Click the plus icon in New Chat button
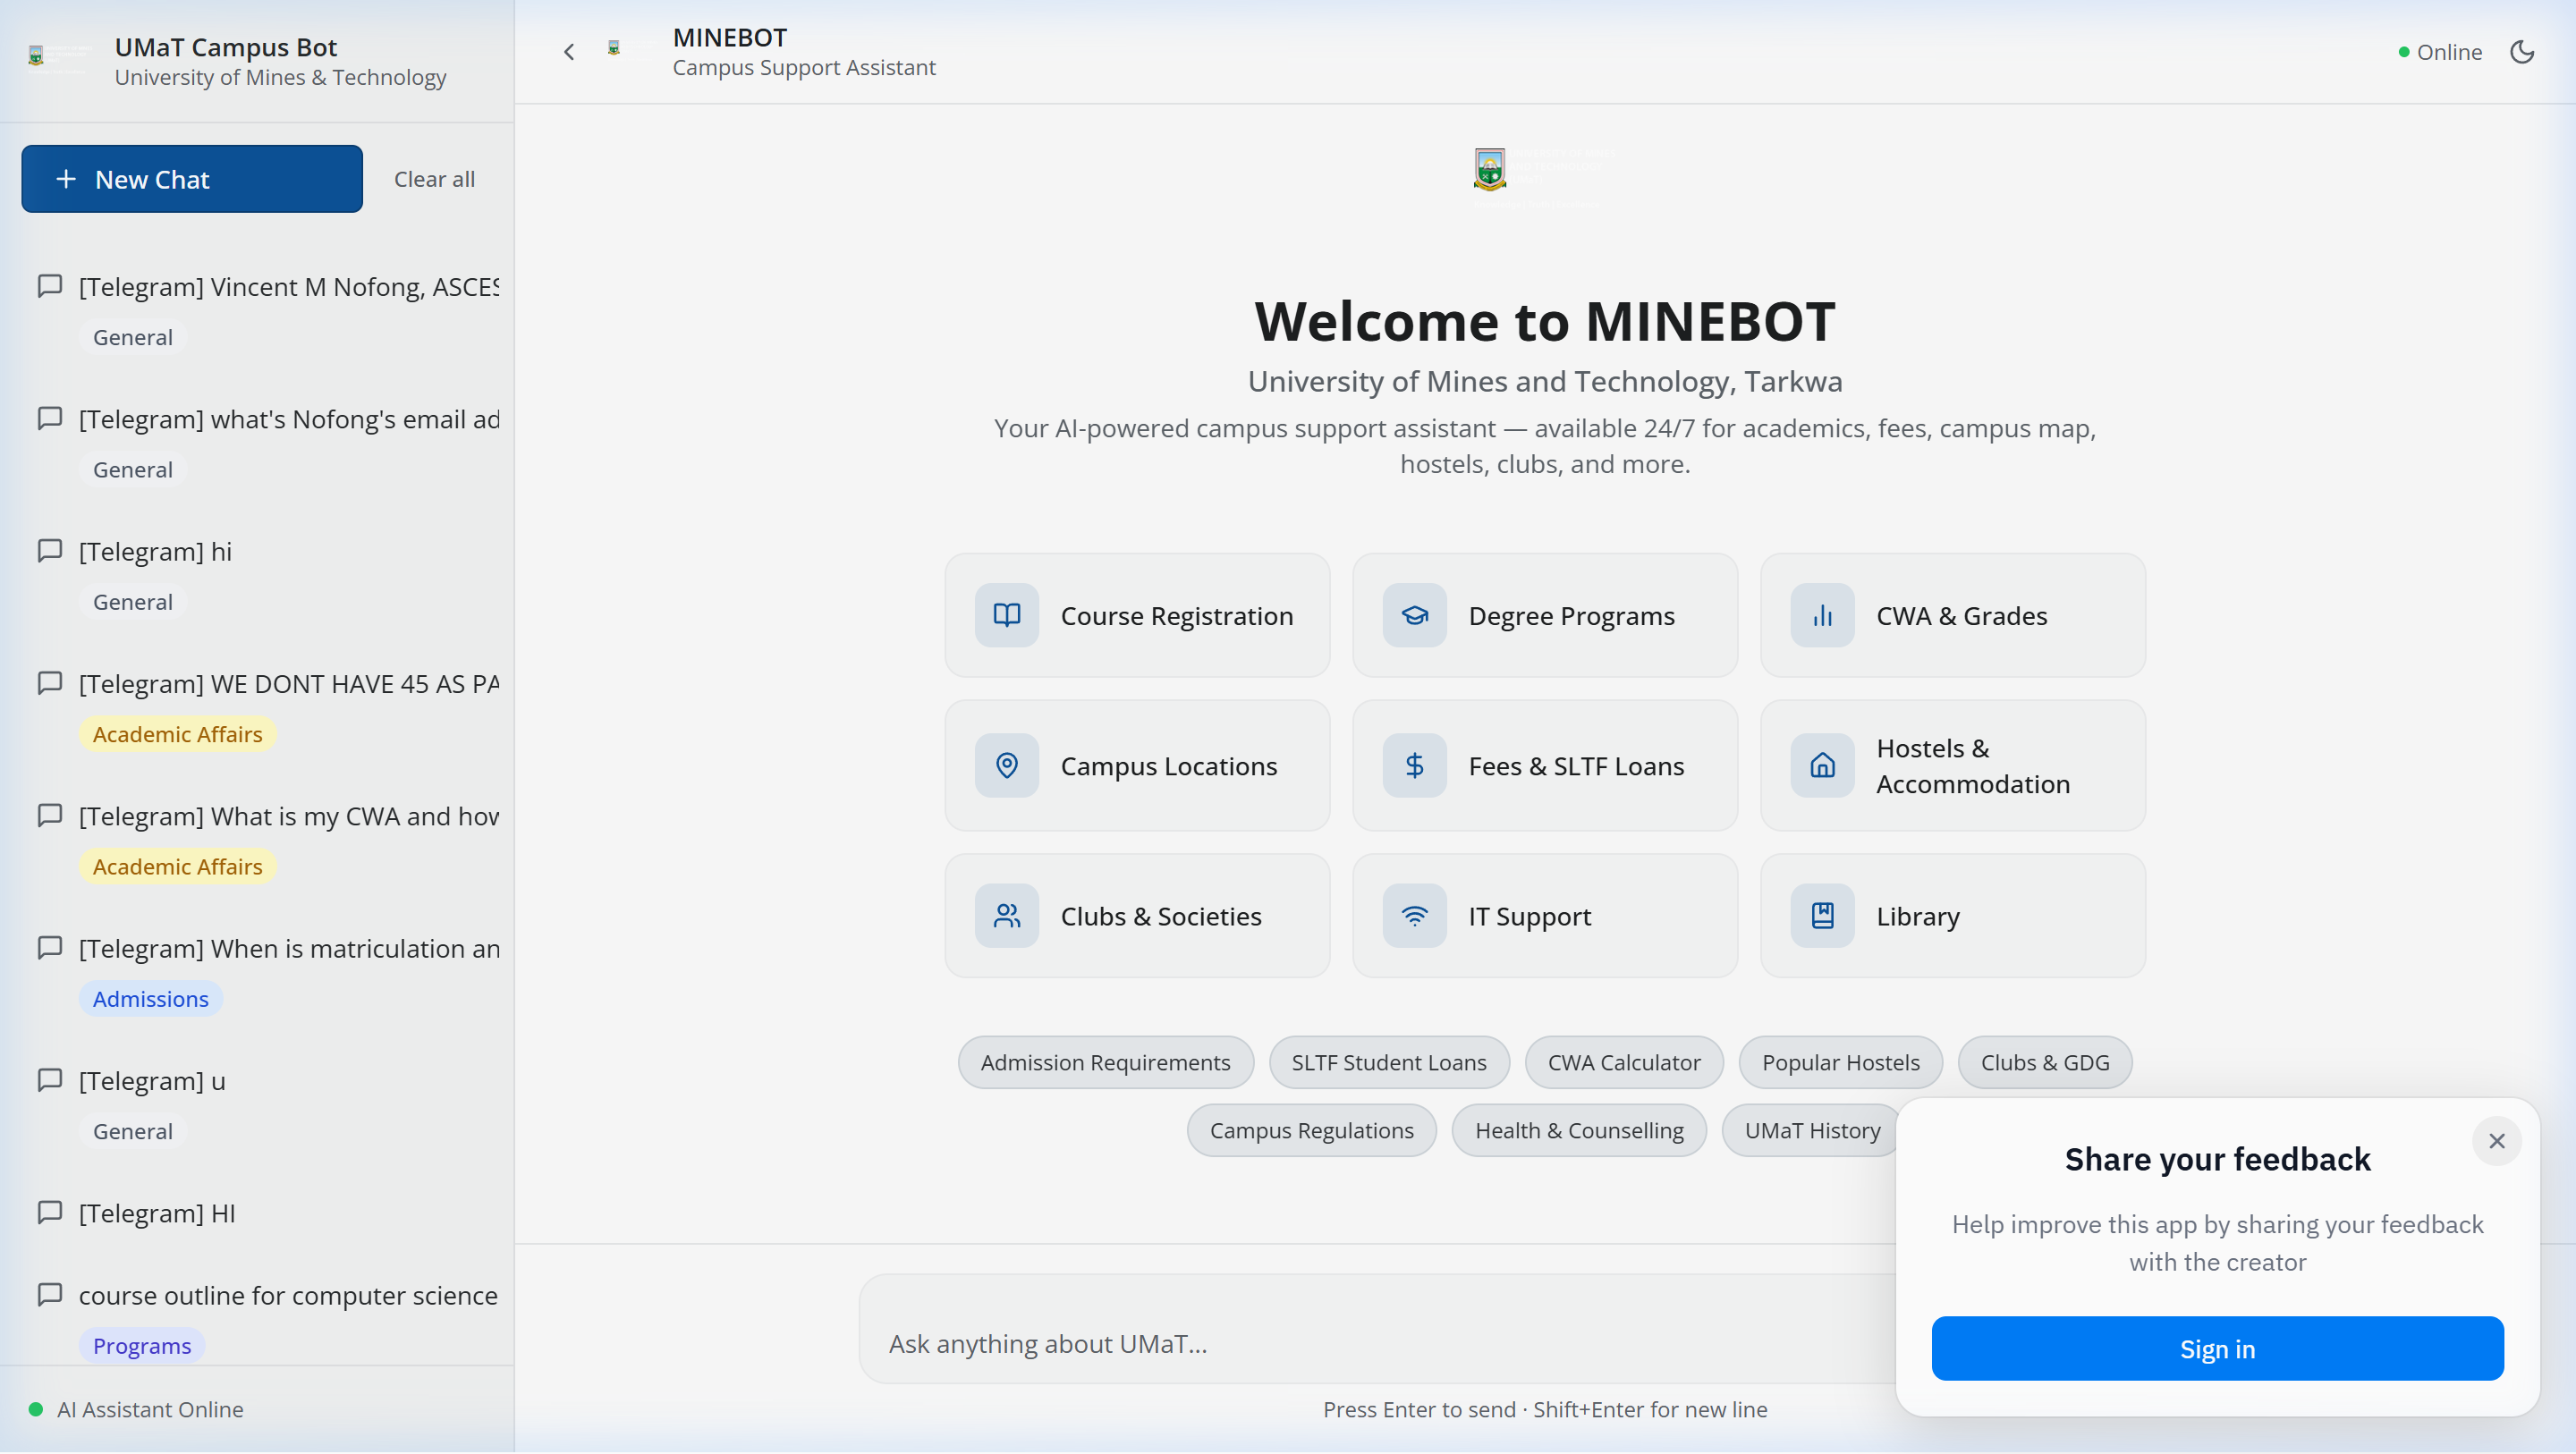 pyautogui.click(x=66, y=179)
